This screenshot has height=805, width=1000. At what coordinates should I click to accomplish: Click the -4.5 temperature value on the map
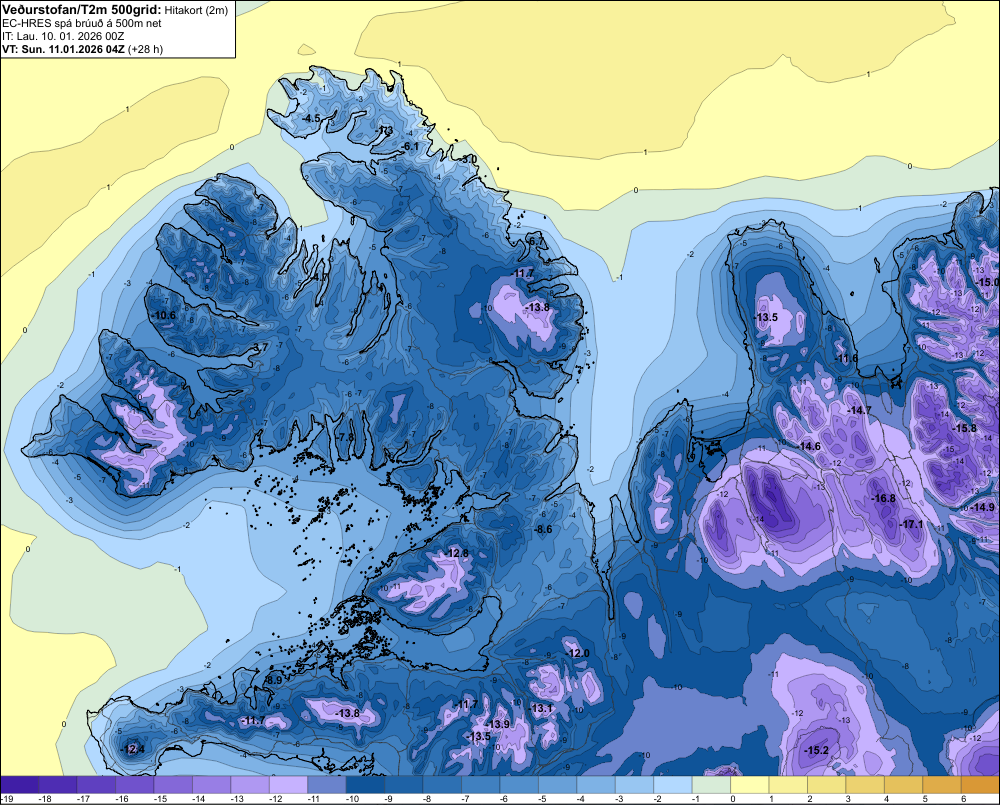[x=311, y=119]
